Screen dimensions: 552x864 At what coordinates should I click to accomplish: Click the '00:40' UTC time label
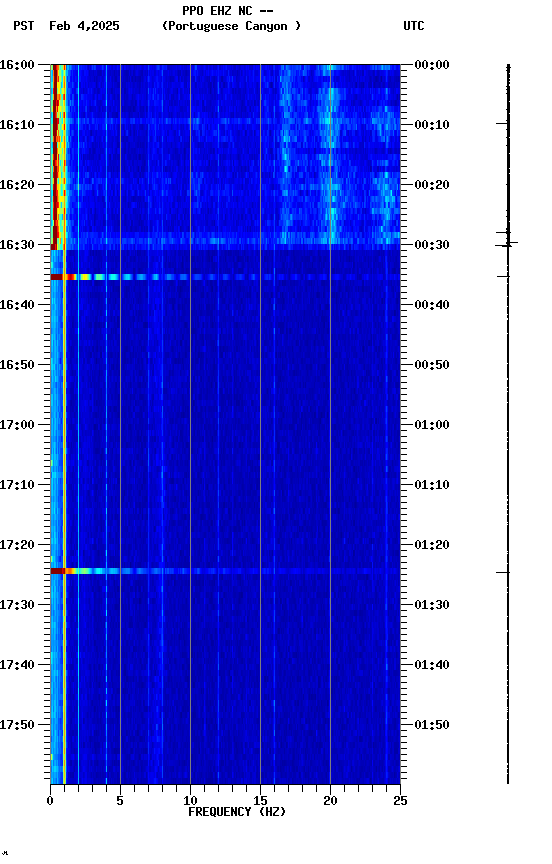tap(432, 305)
